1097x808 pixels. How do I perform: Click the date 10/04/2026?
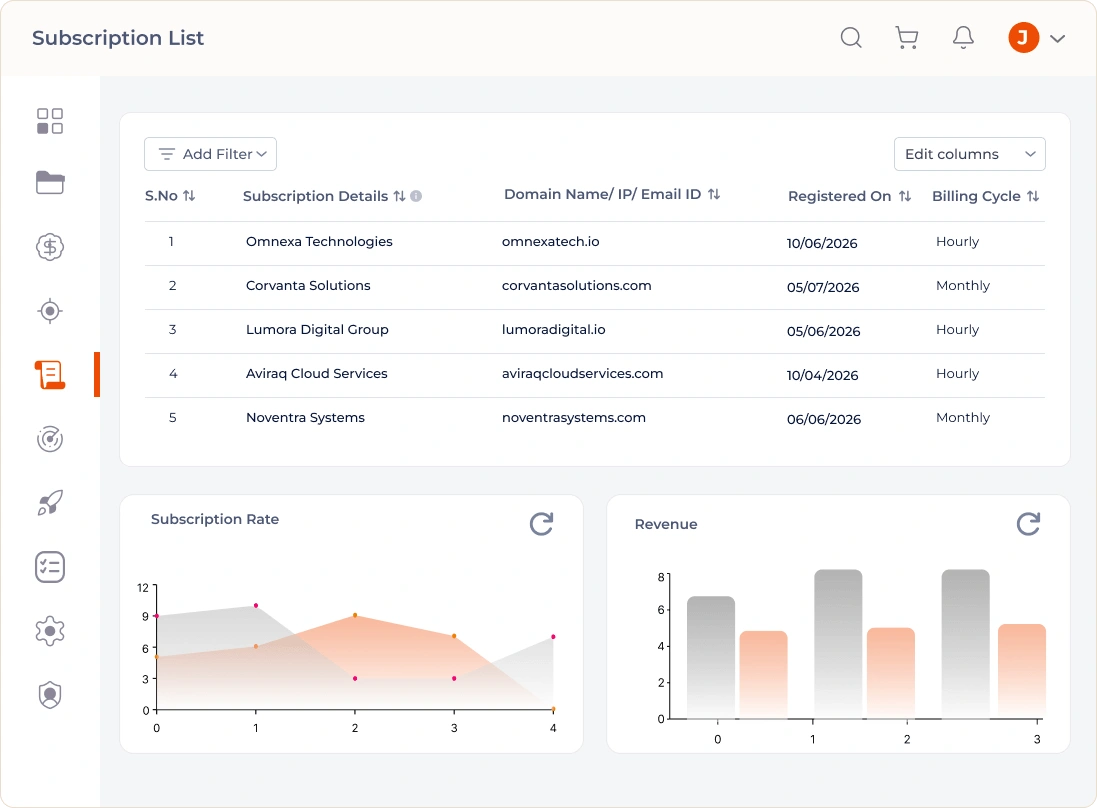point(822,376)
